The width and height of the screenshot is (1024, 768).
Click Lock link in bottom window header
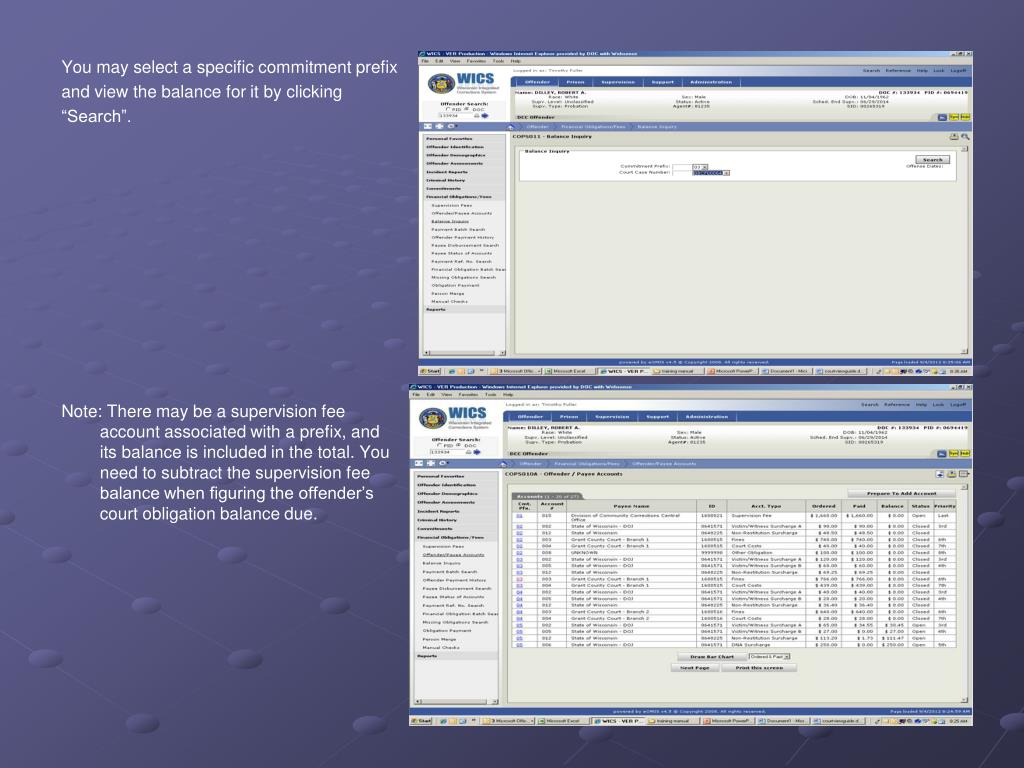click(x=938, y=405)
